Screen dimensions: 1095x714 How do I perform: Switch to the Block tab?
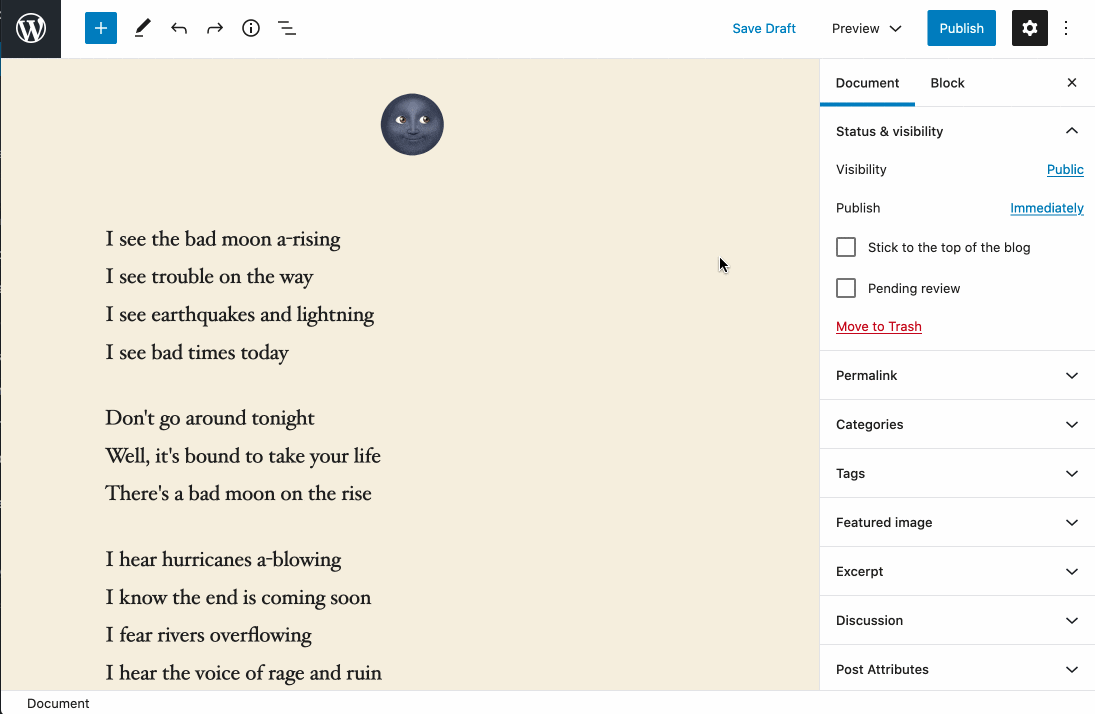click(947, 83)
